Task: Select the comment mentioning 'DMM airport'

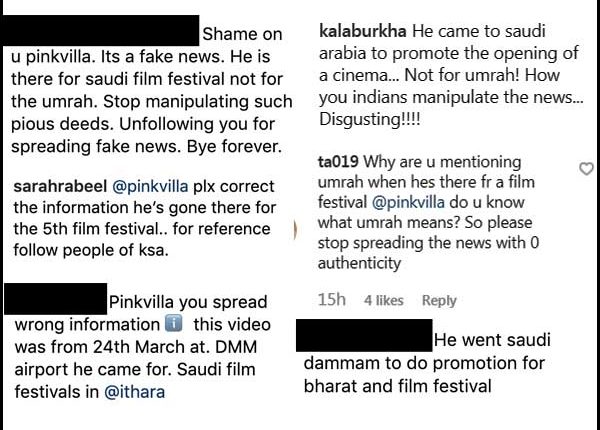Action: 142,347
